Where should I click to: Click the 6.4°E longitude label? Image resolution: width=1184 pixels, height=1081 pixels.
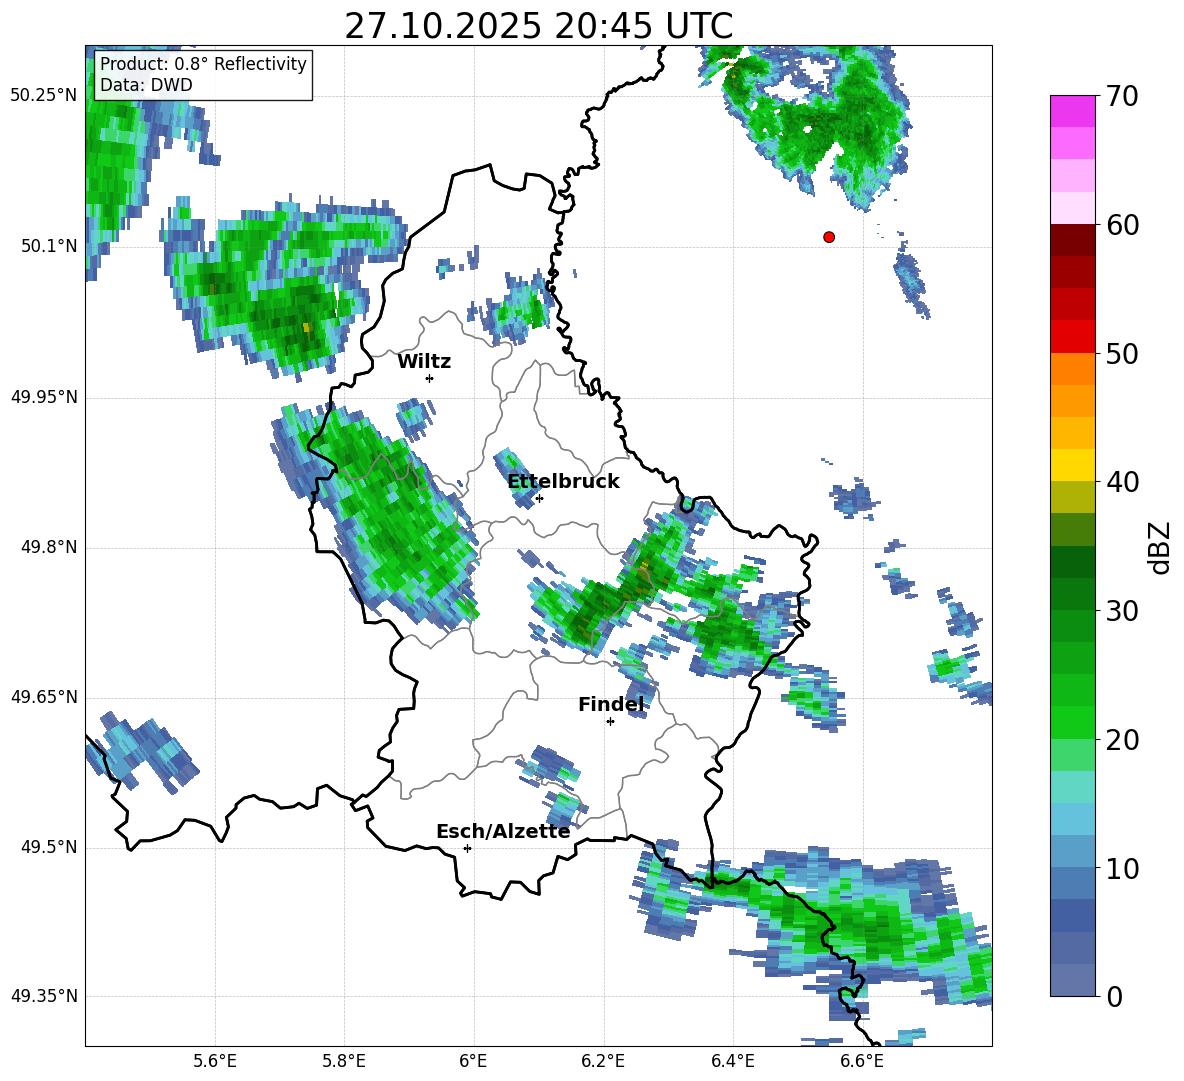pos(733,1061)
